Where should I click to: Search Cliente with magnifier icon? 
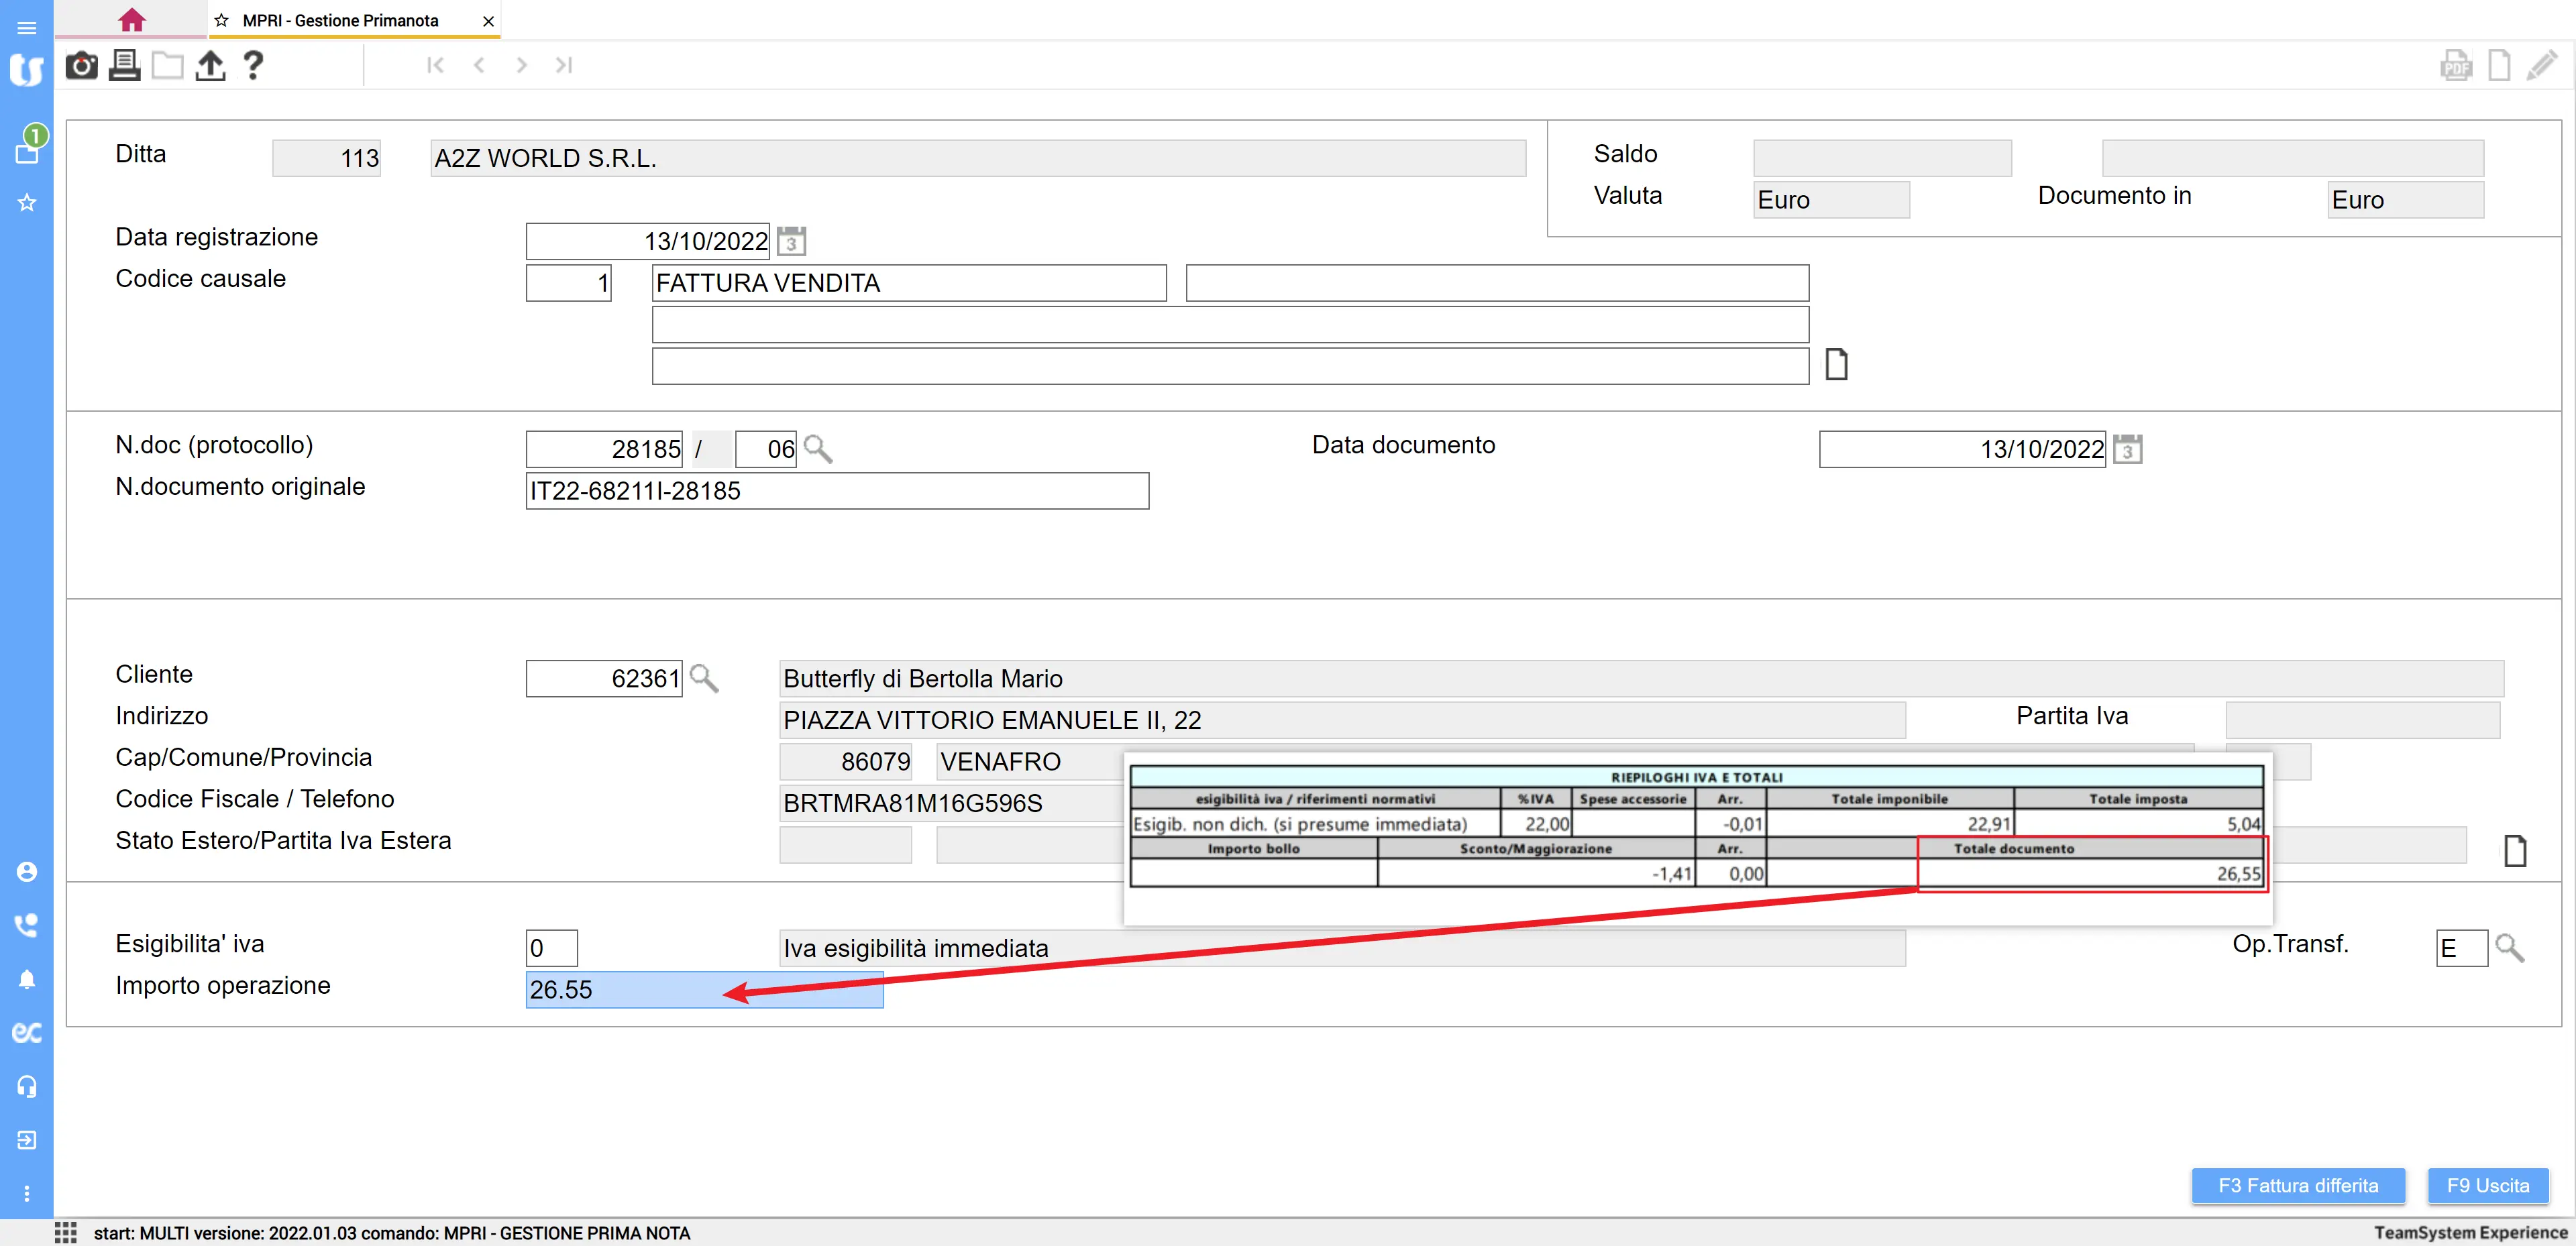coord(704,678)
